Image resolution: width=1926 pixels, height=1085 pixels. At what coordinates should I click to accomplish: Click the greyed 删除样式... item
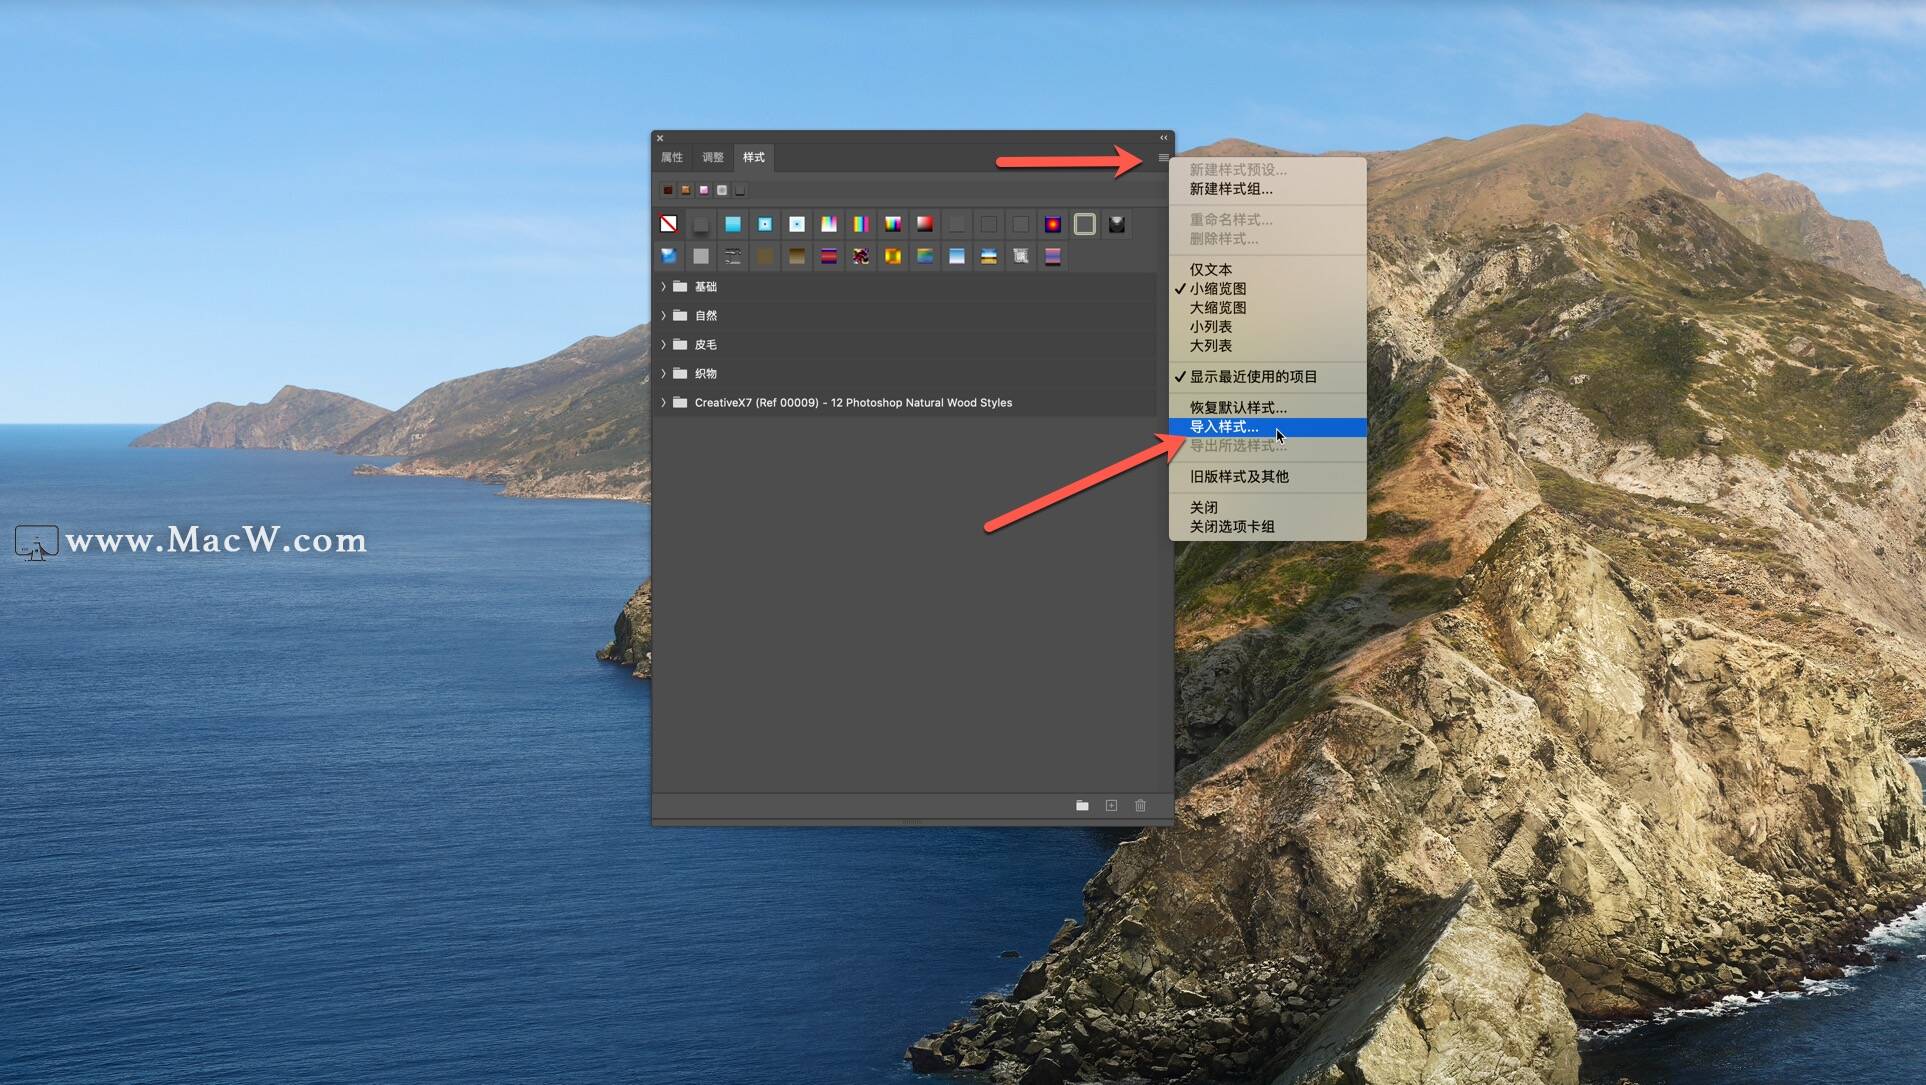[1267, 238]
